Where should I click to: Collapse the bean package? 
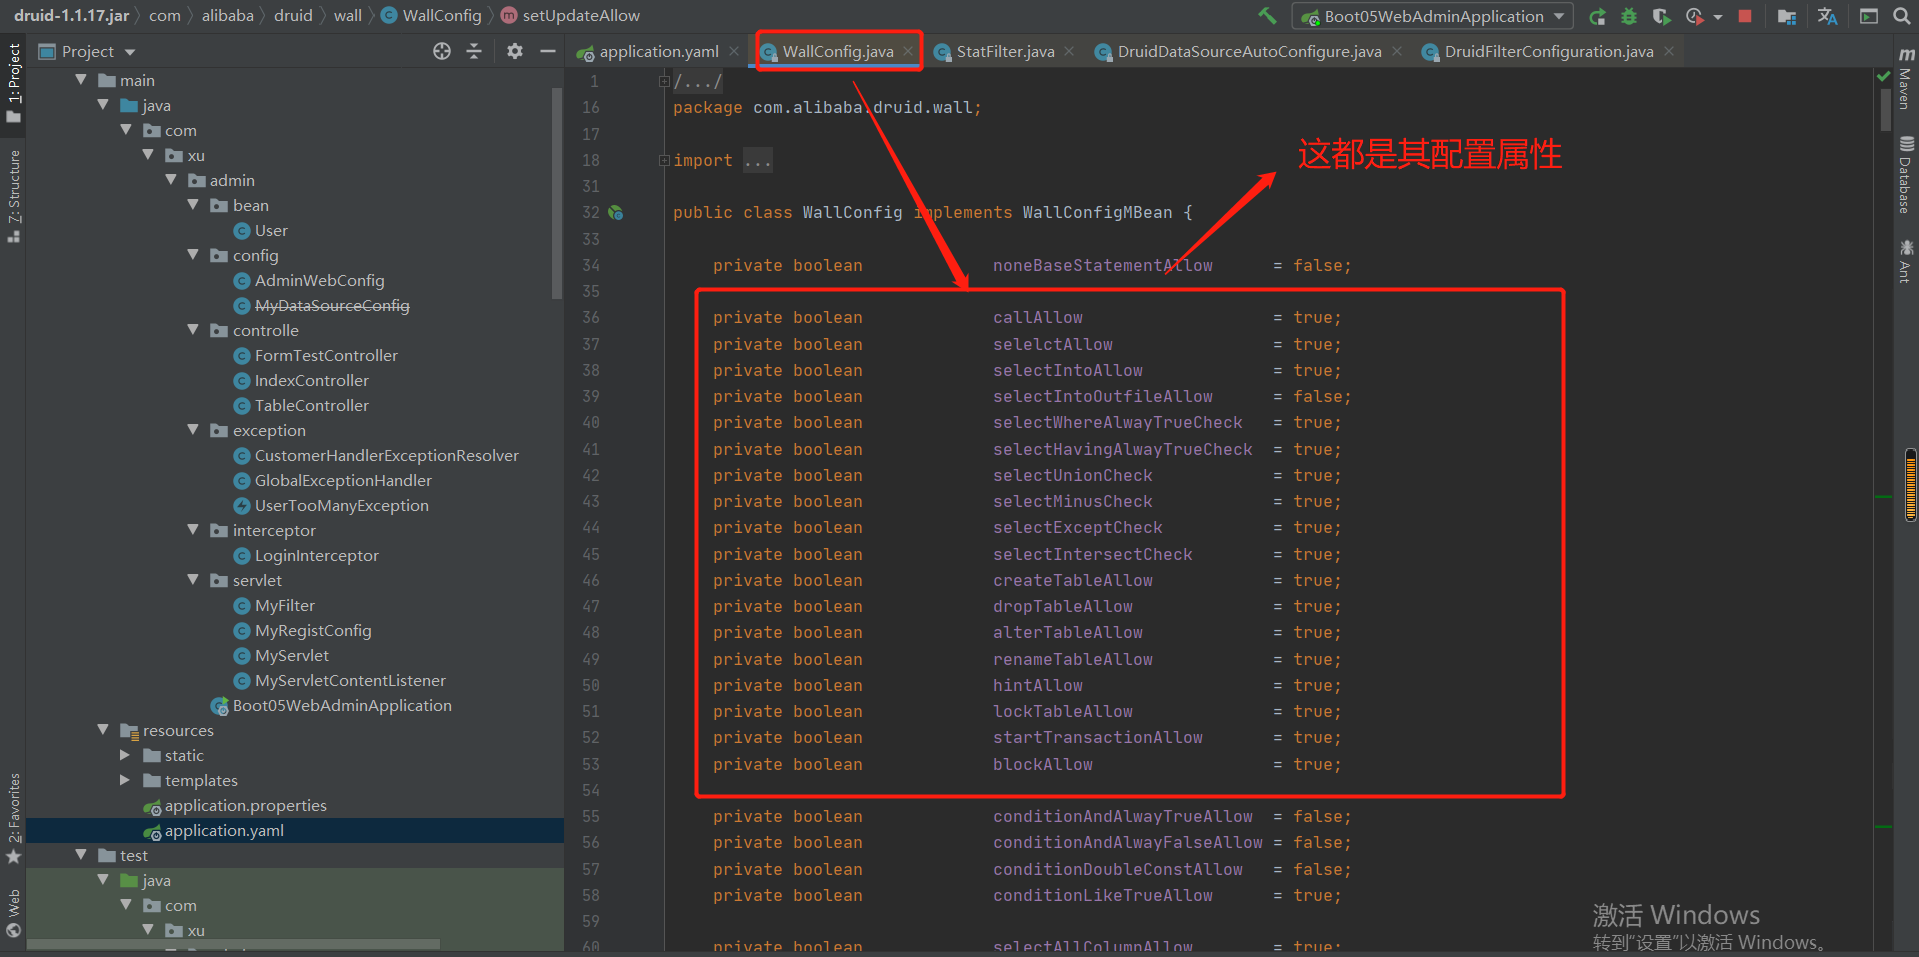tap(194, 205)
